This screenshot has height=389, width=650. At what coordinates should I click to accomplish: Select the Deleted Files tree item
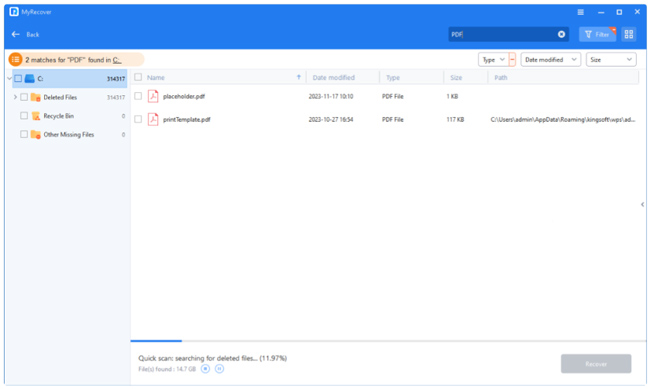[60, 97]
